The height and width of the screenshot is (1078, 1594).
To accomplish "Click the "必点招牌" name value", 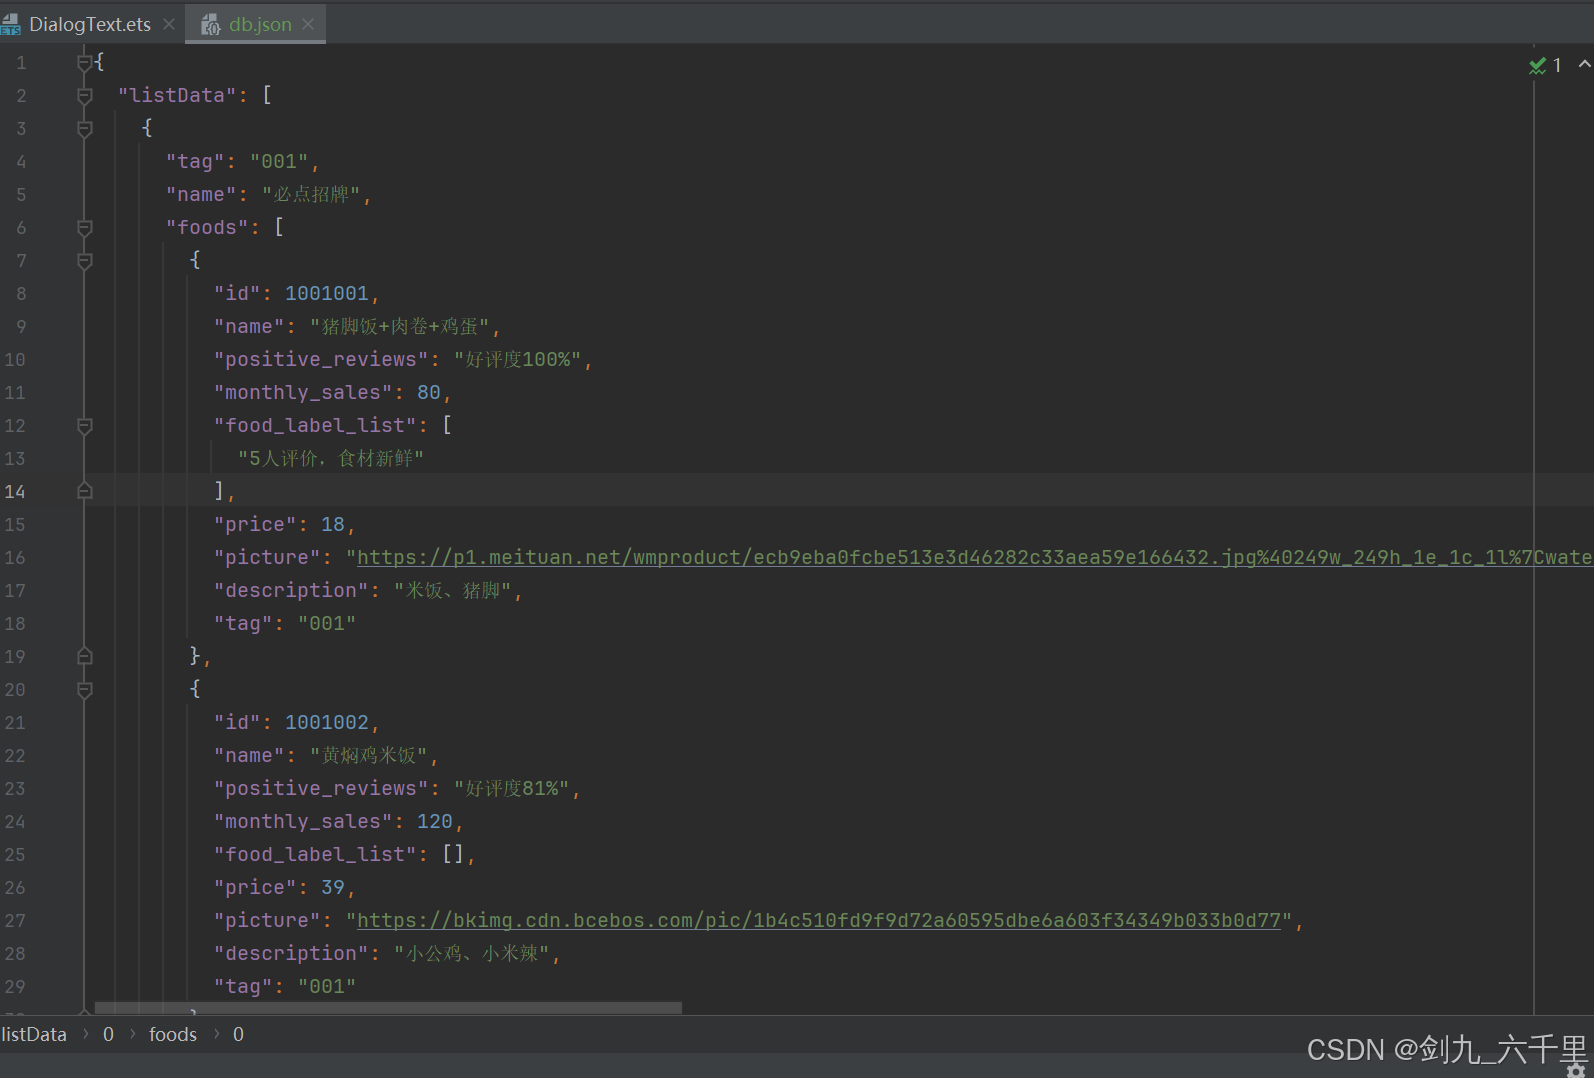I will coord(310,195).
